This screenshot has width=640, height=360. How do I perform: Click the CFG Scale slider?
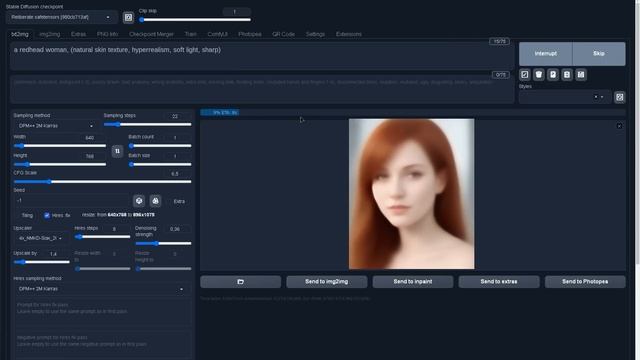tap(102, 182)
